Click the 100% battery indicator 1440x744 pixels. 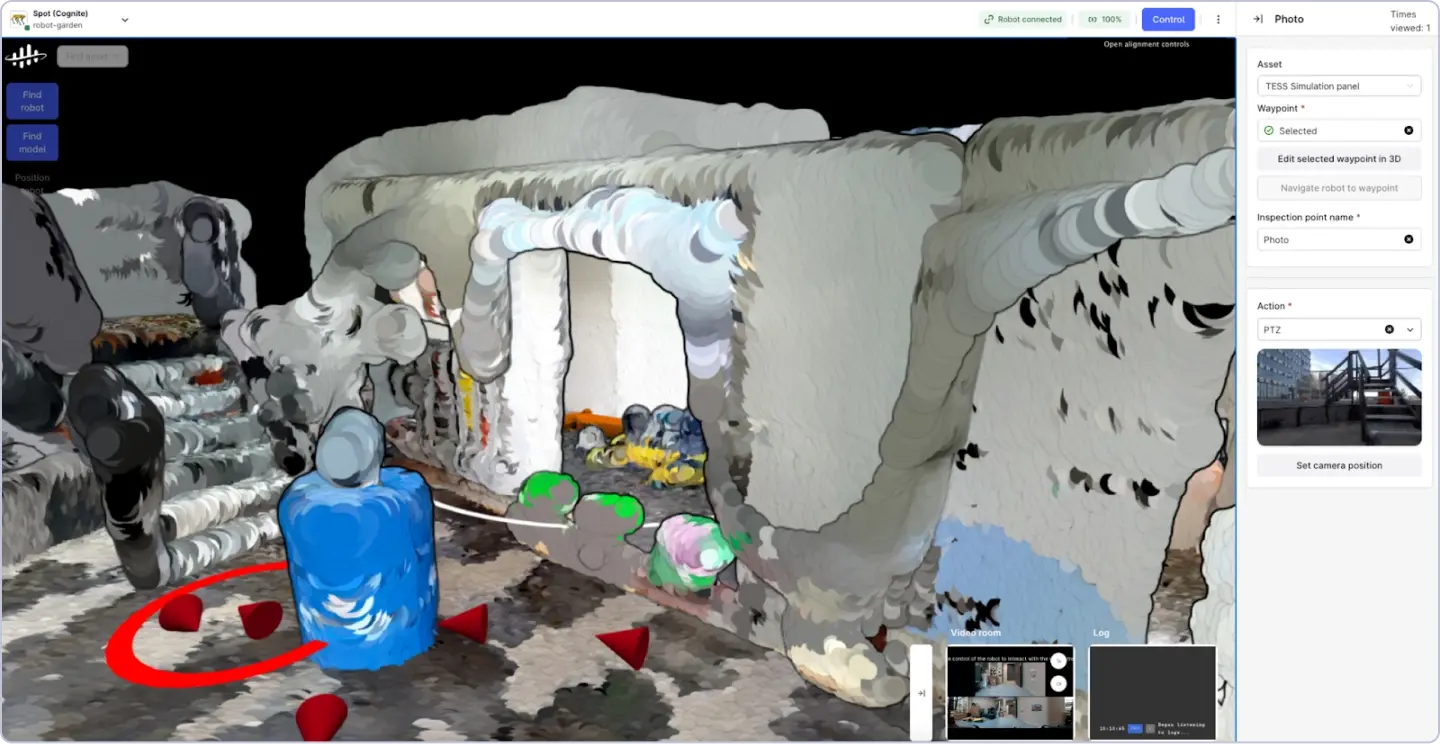[x=1104, y=19]
